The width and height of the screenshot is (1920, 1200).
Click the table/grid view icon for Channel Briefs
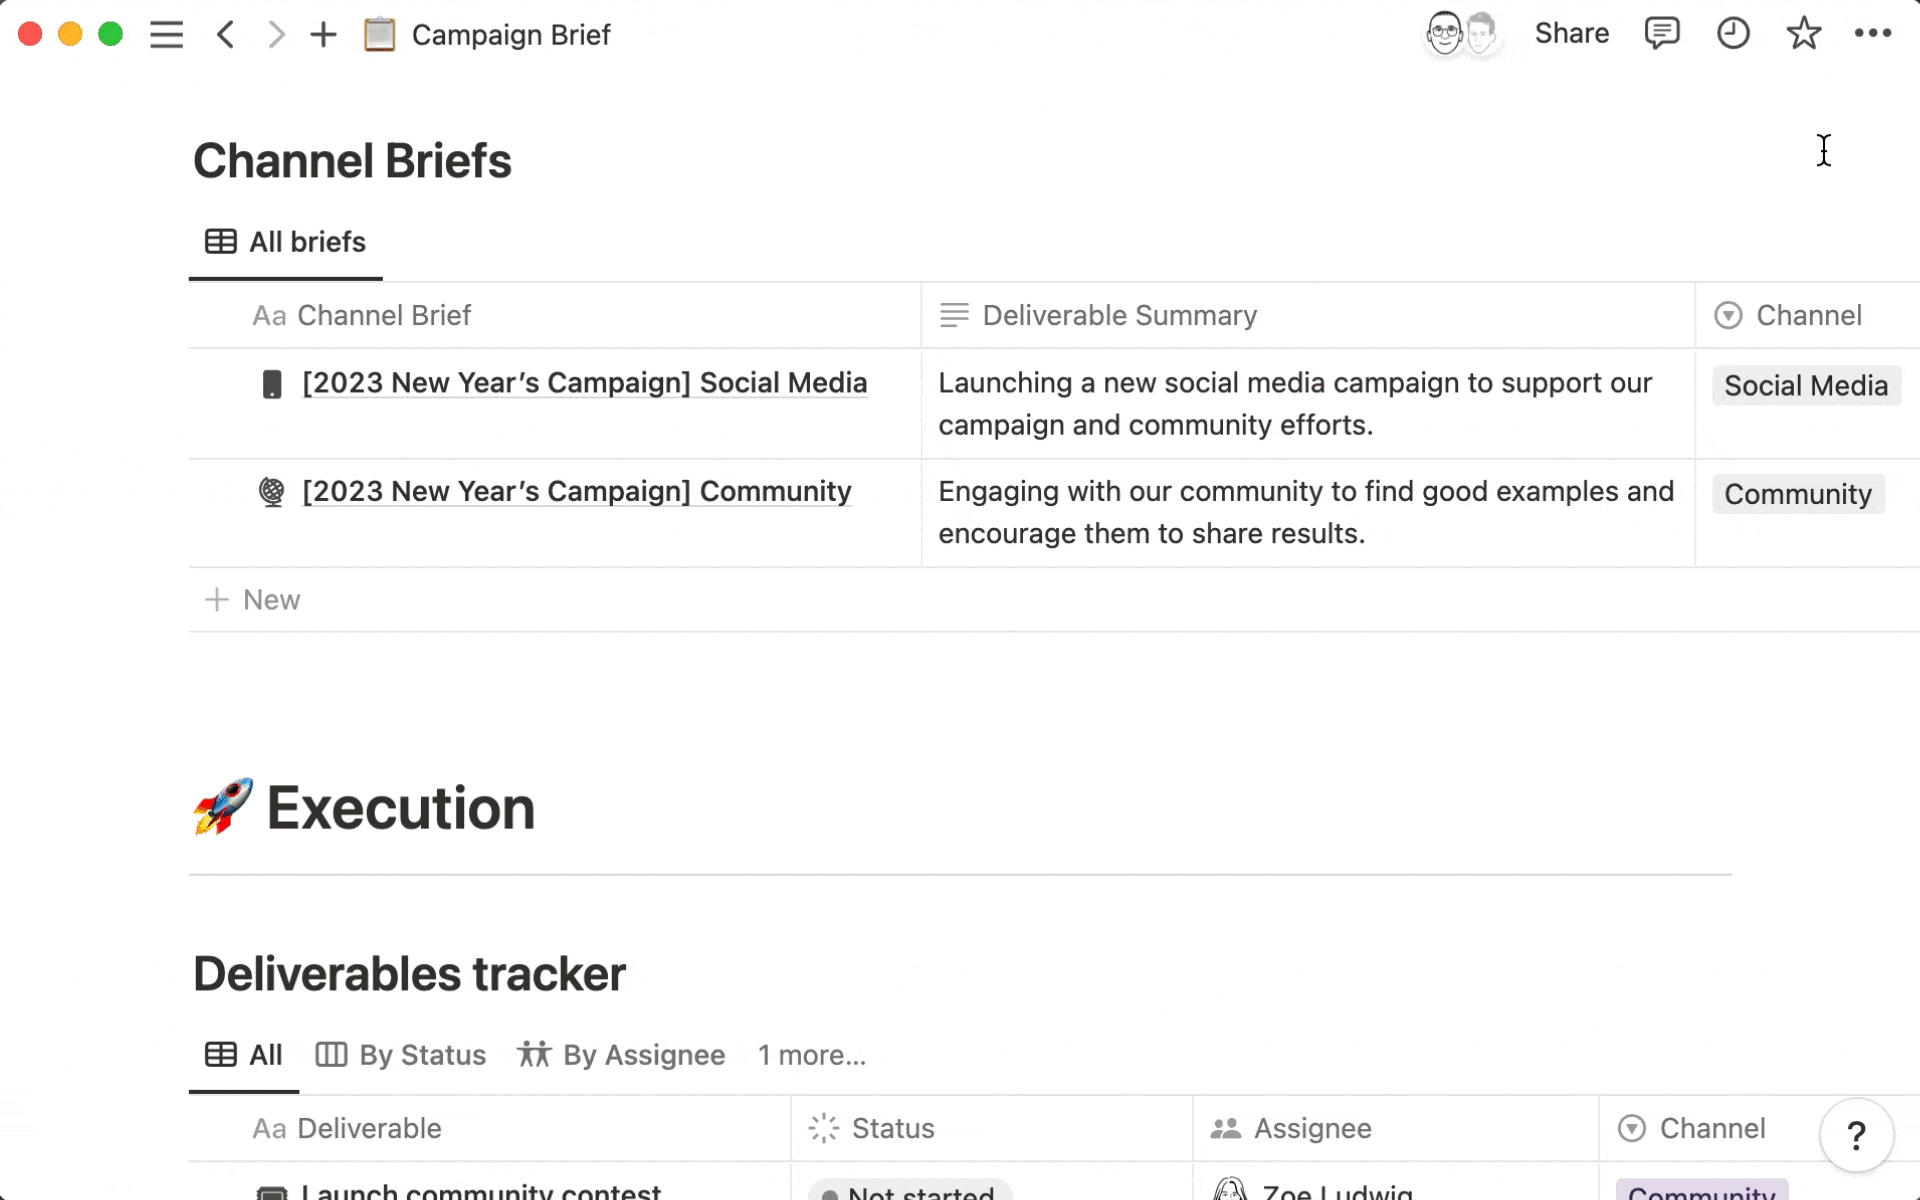(x=220, y=242)
